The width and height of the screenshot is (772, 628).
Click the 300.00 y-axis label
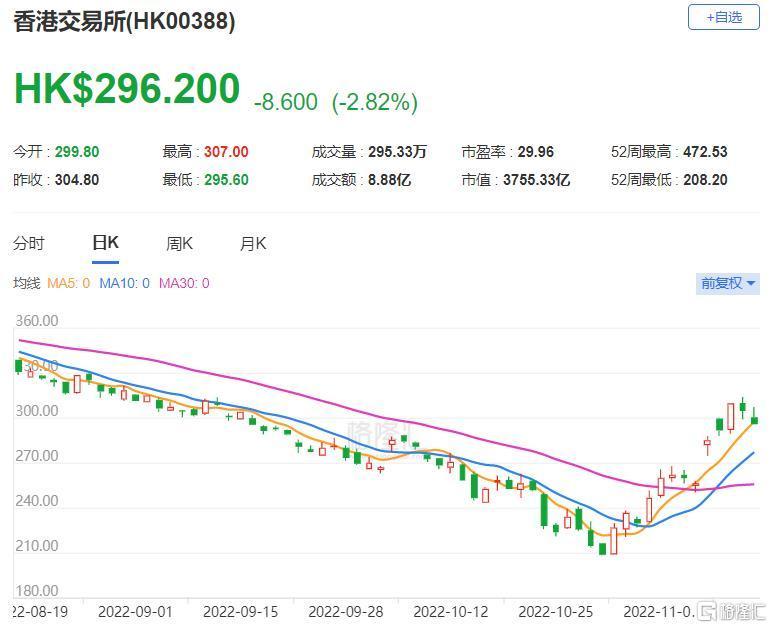pyautogui.click(x=37, y=411)
